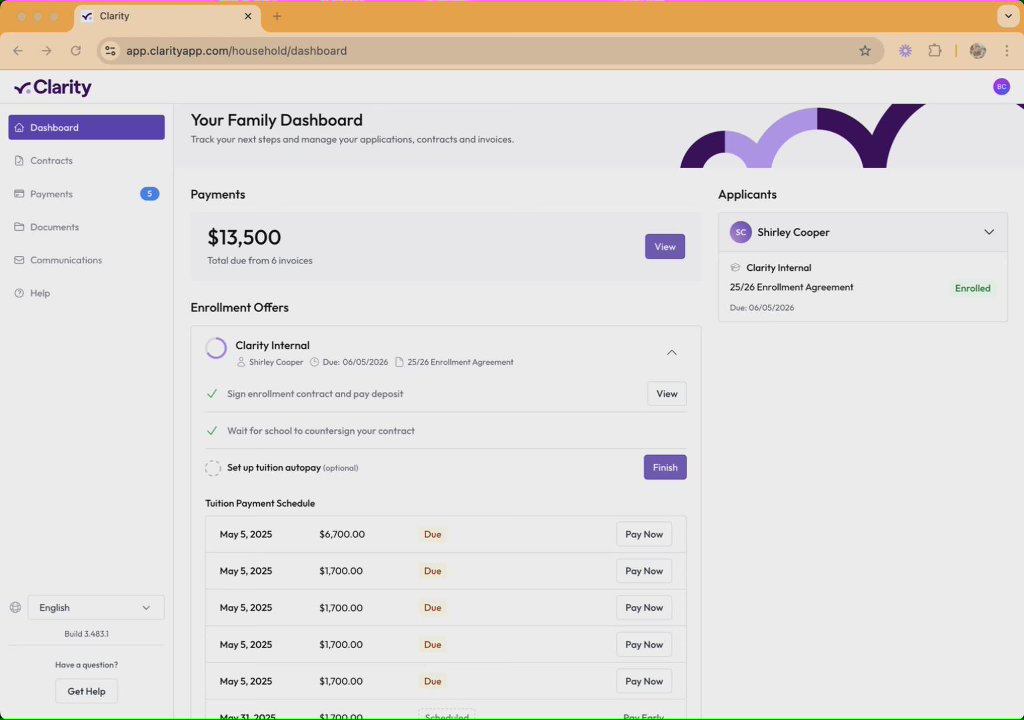Click the $13,500 total amount
This screenshot has height=720, width=1024.
pos(244,237)
